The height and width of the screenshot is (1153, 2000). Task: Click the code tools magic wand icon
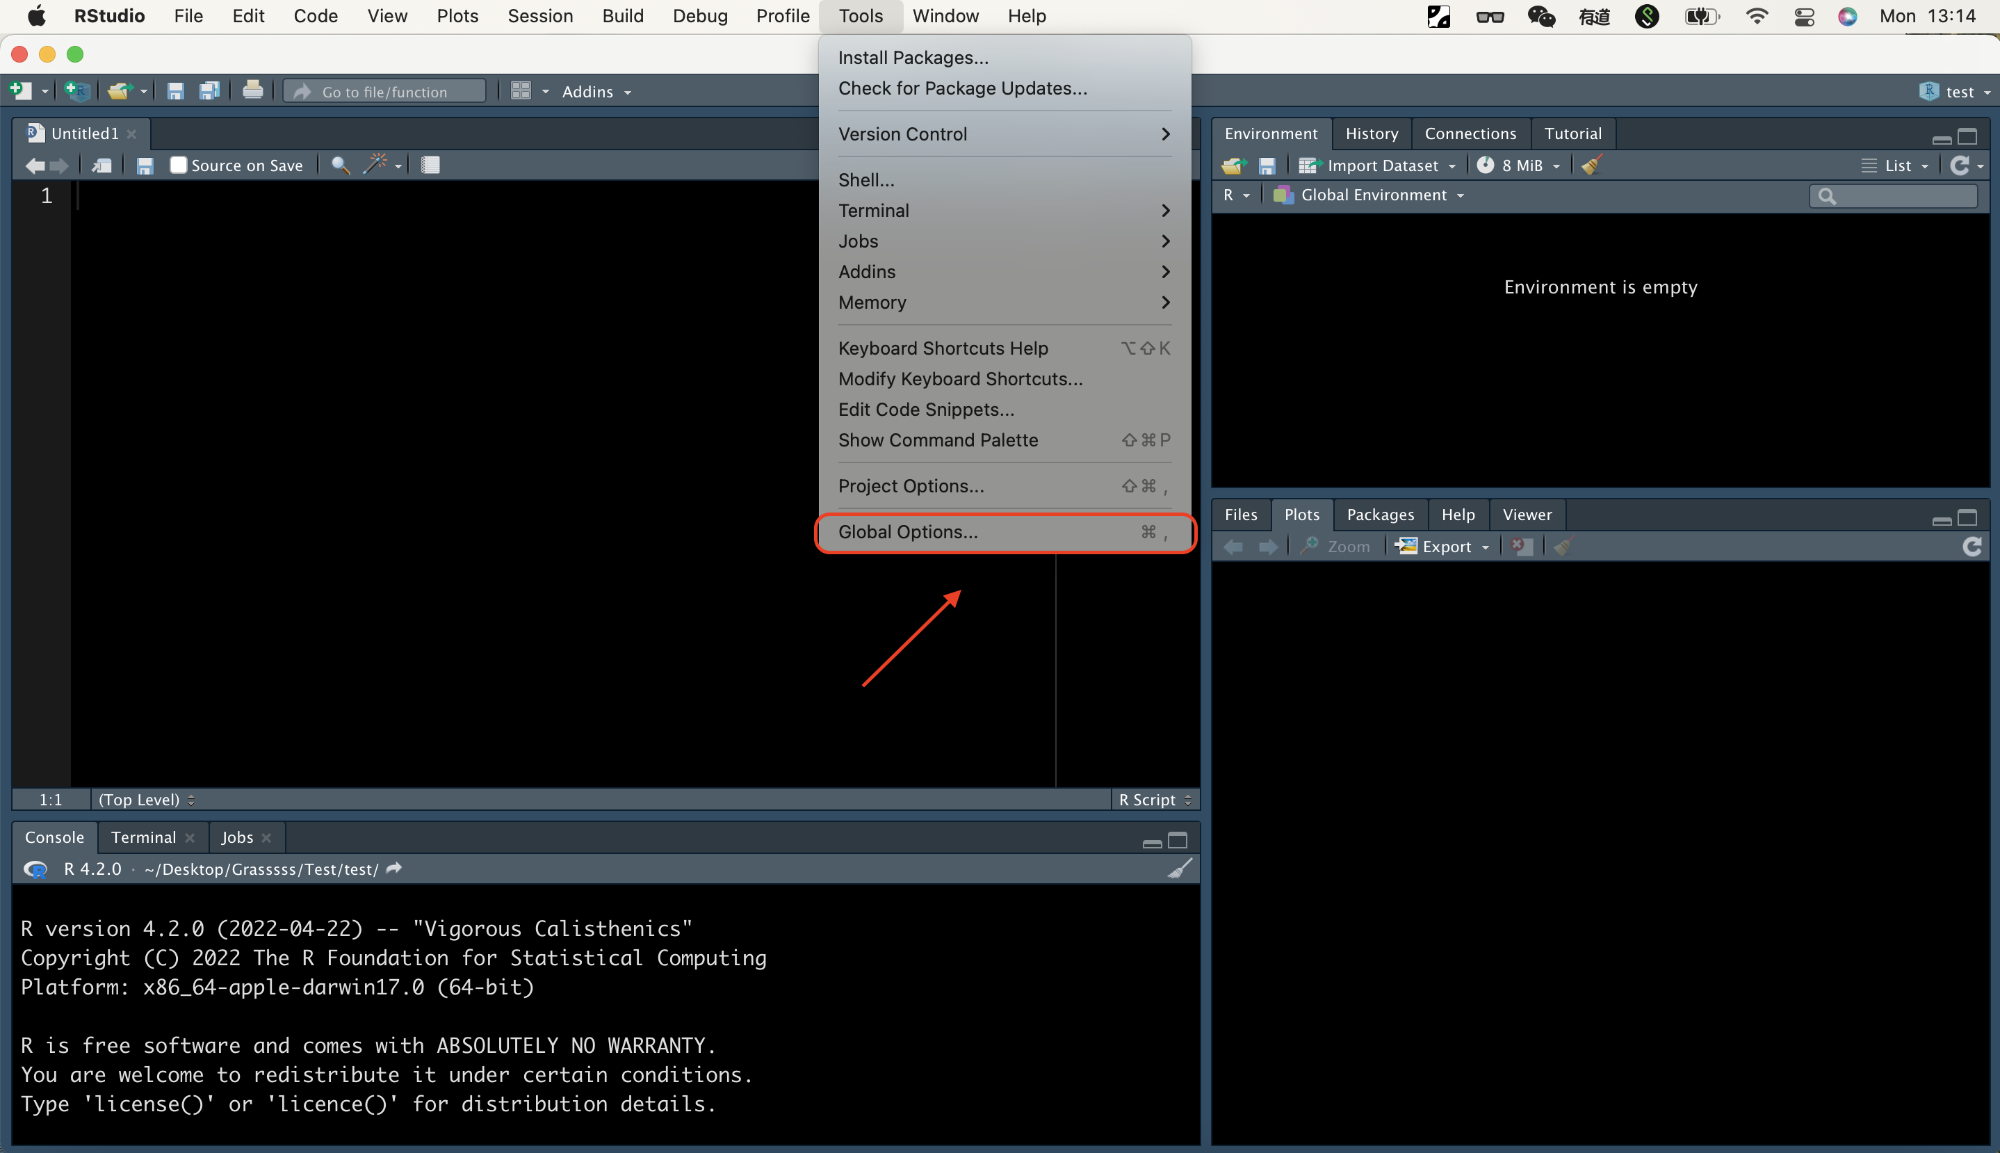pyautogui.click(x=376, y=164)
